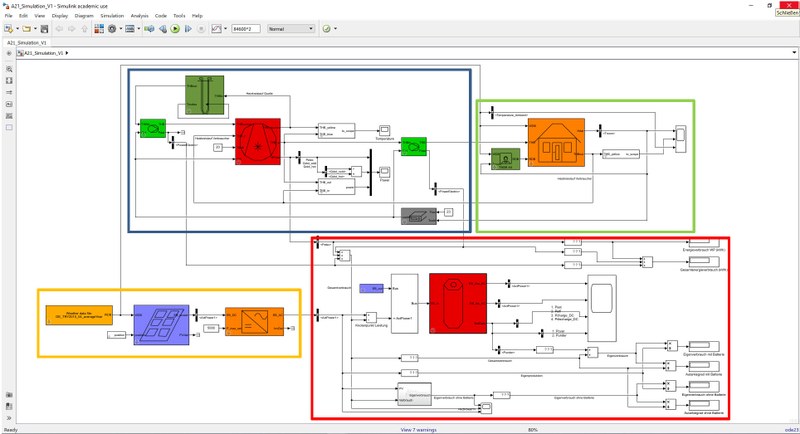Open the Model Advisor checkmark dropdown arrow
The height and width of the screenshot is (434, 800).
(336, 29)
